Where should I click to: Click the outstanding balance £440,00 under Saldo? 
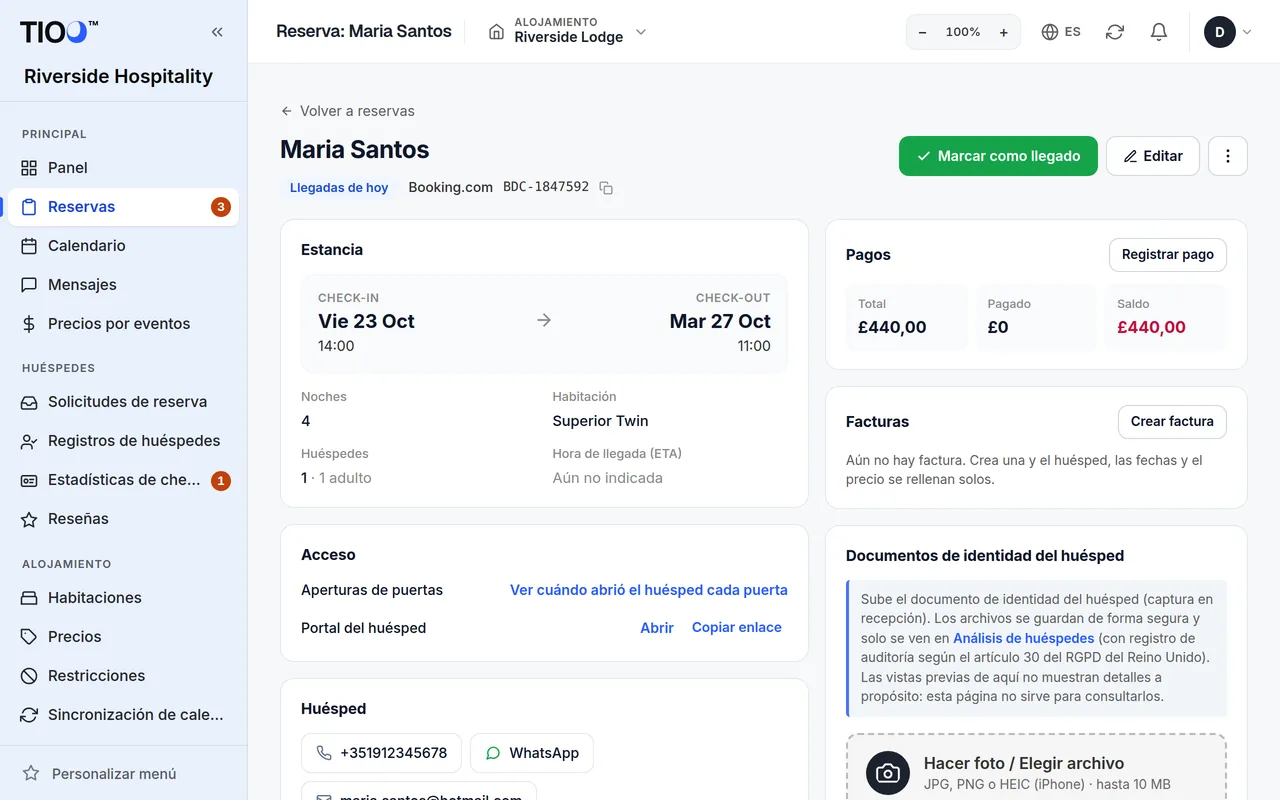tap(1151, 327)
